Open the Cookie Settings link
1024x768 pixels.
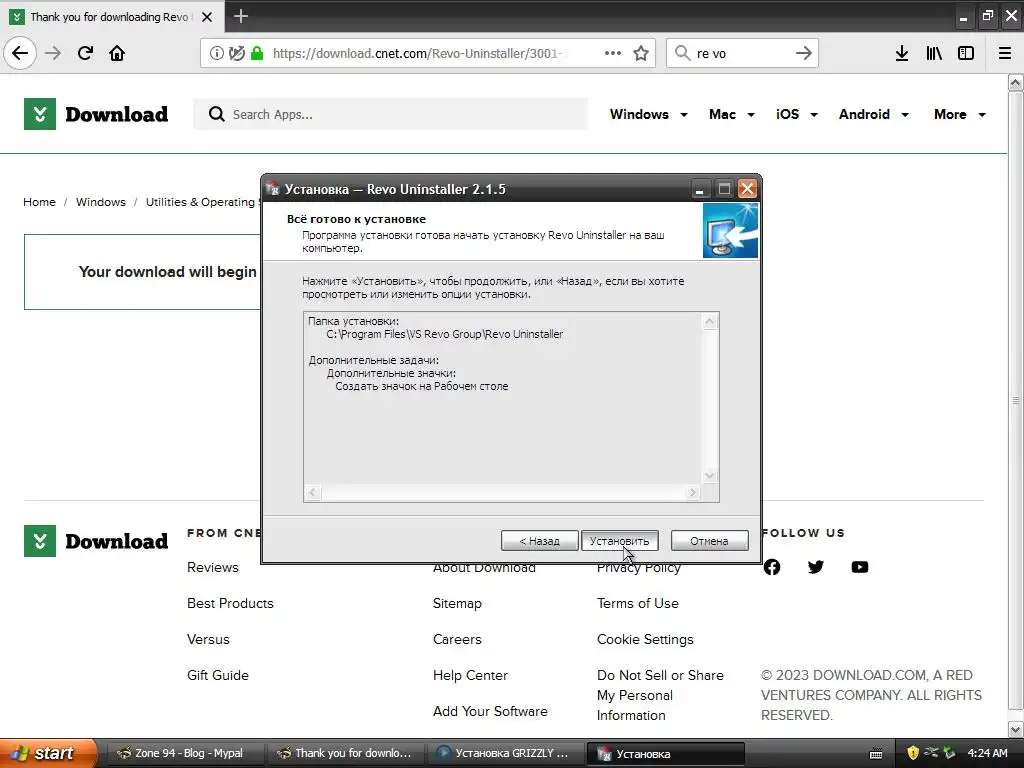pyautogui.click(x=645, y=639)
